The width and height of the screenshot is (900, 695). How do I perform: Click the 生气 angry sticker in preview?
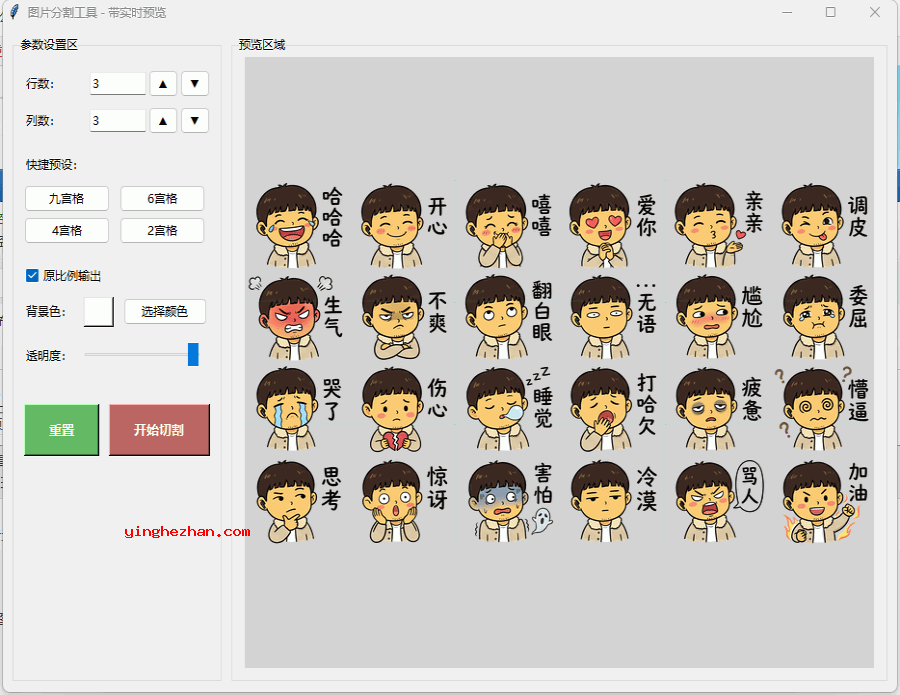coord(294,316)
